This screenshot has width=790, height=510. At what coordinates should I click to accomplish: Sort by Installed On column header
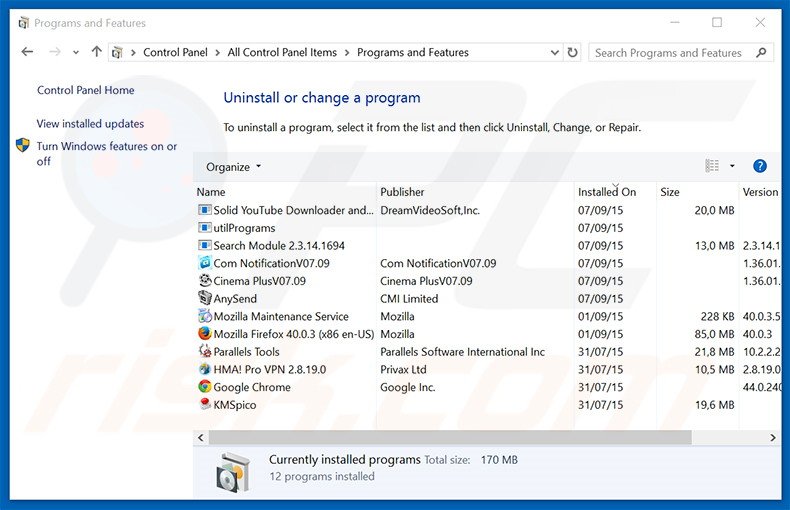coord(615,192)
